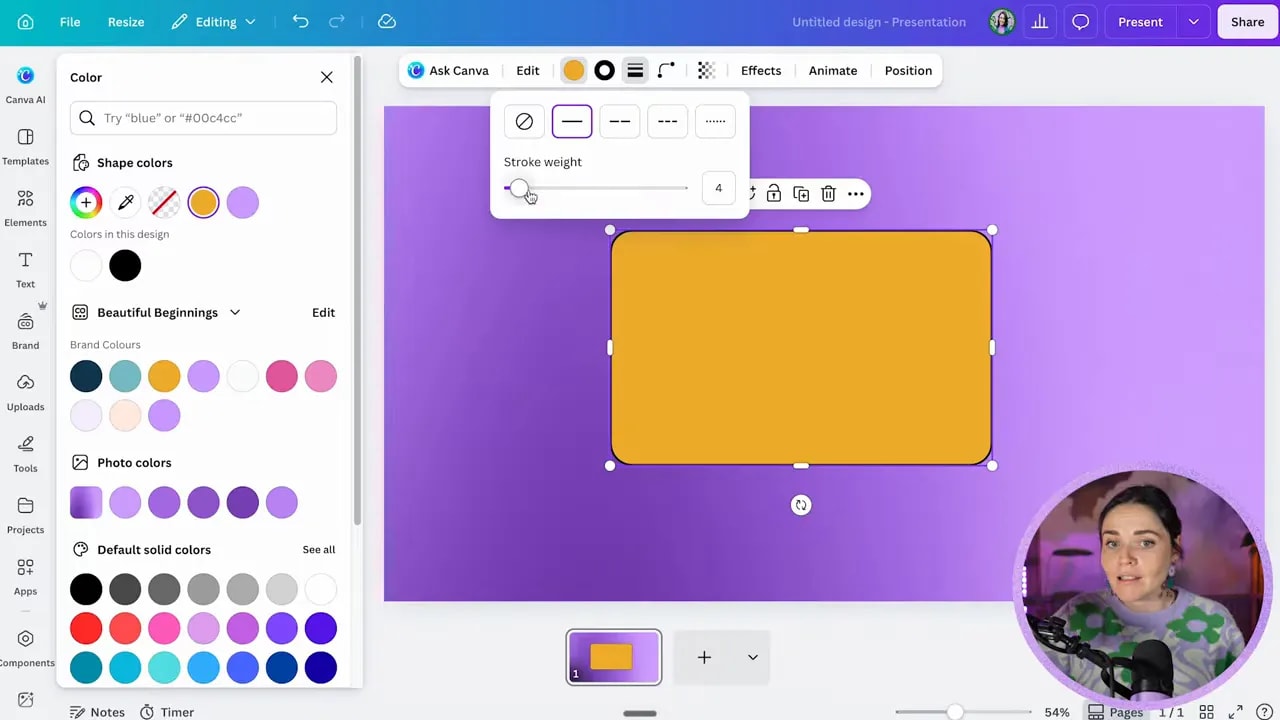Open Editing mode dropdown
1280x720 pixels.
(213, 22)
